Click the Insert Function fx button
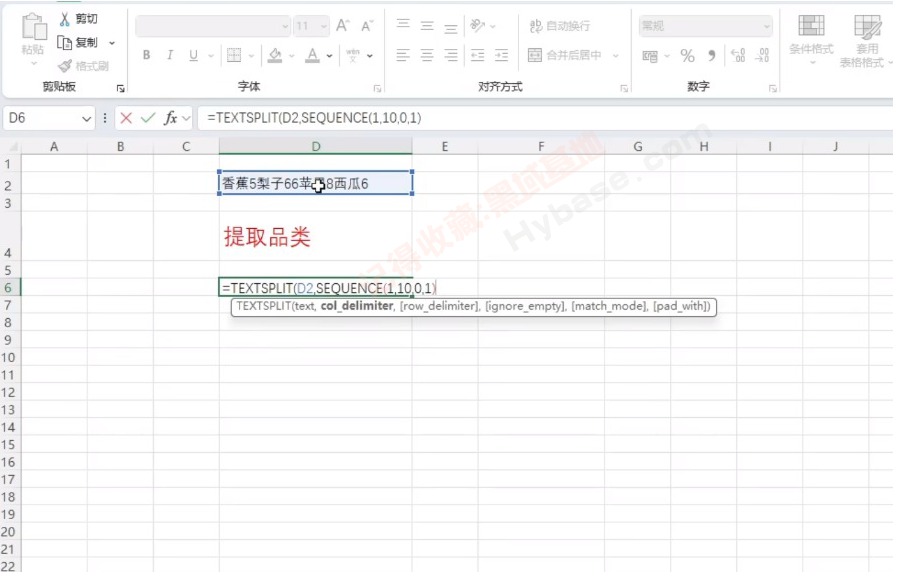This screenshot has height=586, width=898. click(x=170, y=118)
